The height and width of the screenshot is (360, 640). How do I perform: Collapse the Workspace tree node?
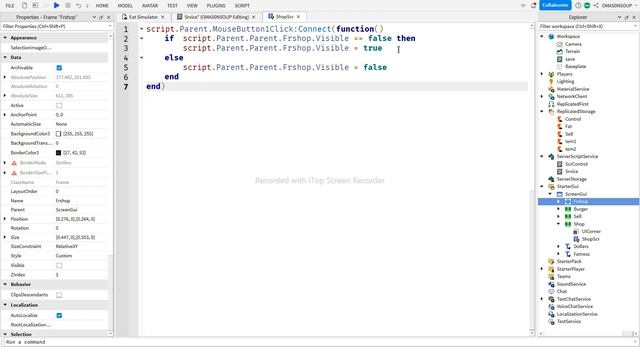(542, 36)
